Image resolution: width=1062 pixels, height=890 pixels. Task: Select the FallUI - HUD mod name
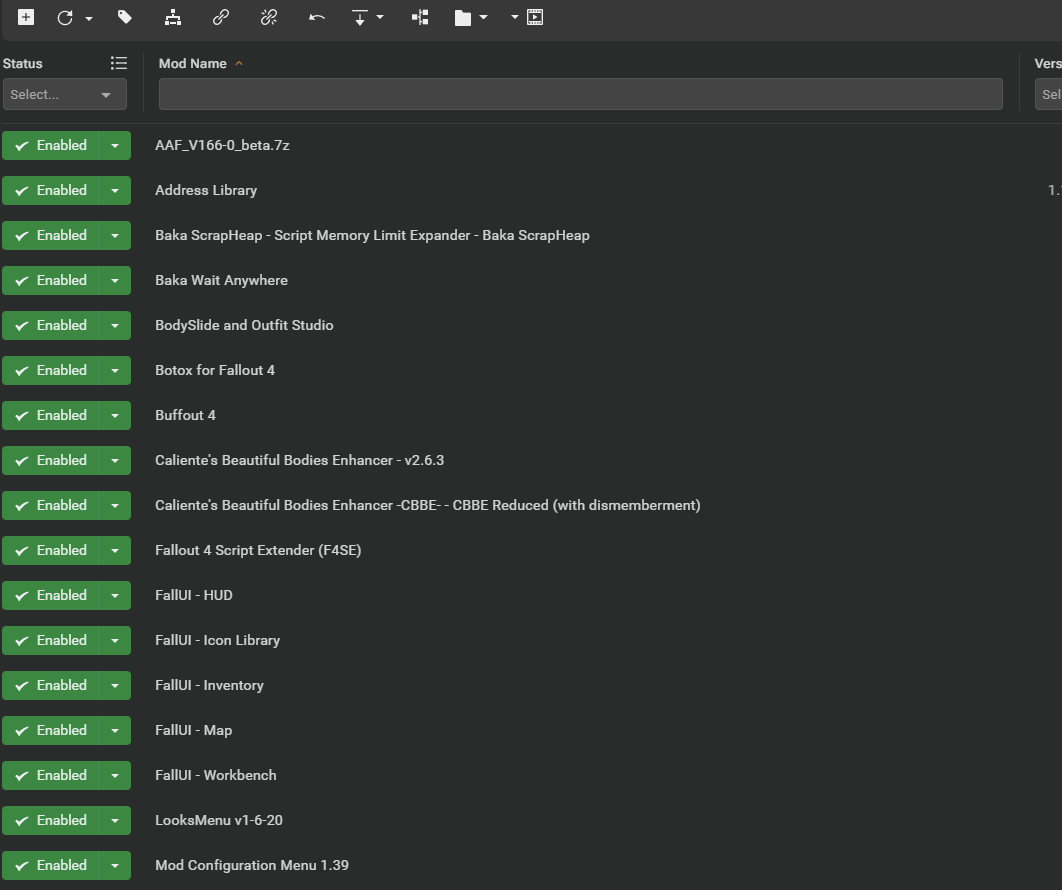click(194, 595)
